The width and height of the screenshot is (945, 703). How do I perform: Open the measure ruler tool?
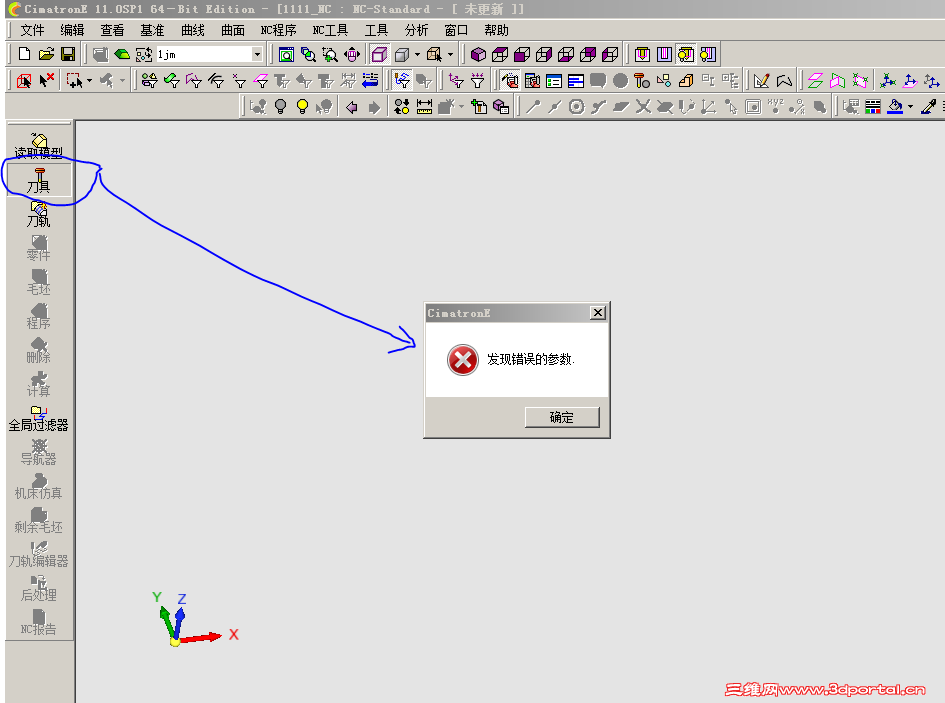[424, 107]
